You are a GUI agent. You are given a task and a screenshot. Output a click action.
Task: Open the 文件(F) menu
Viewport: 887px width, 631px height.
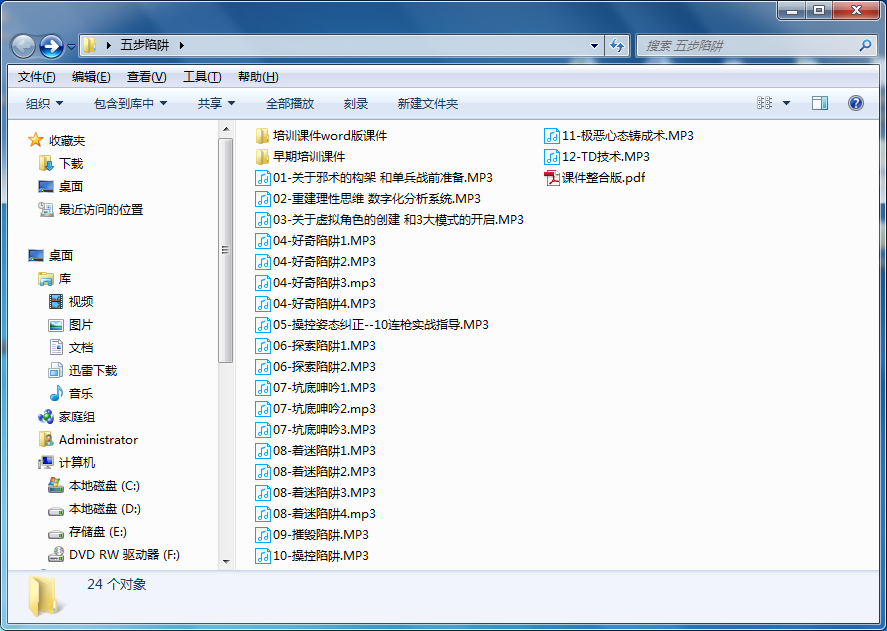(36, 76)
